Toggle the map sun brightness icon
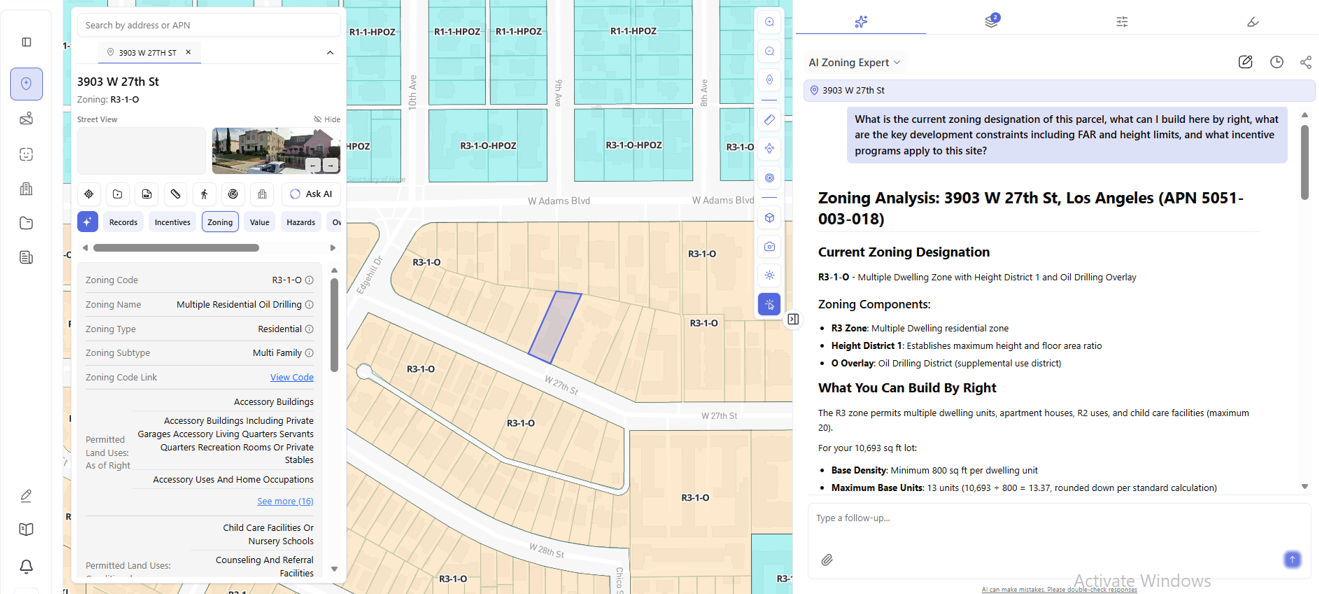Viewport: 1319px width, 594px height. click(769, 275)
